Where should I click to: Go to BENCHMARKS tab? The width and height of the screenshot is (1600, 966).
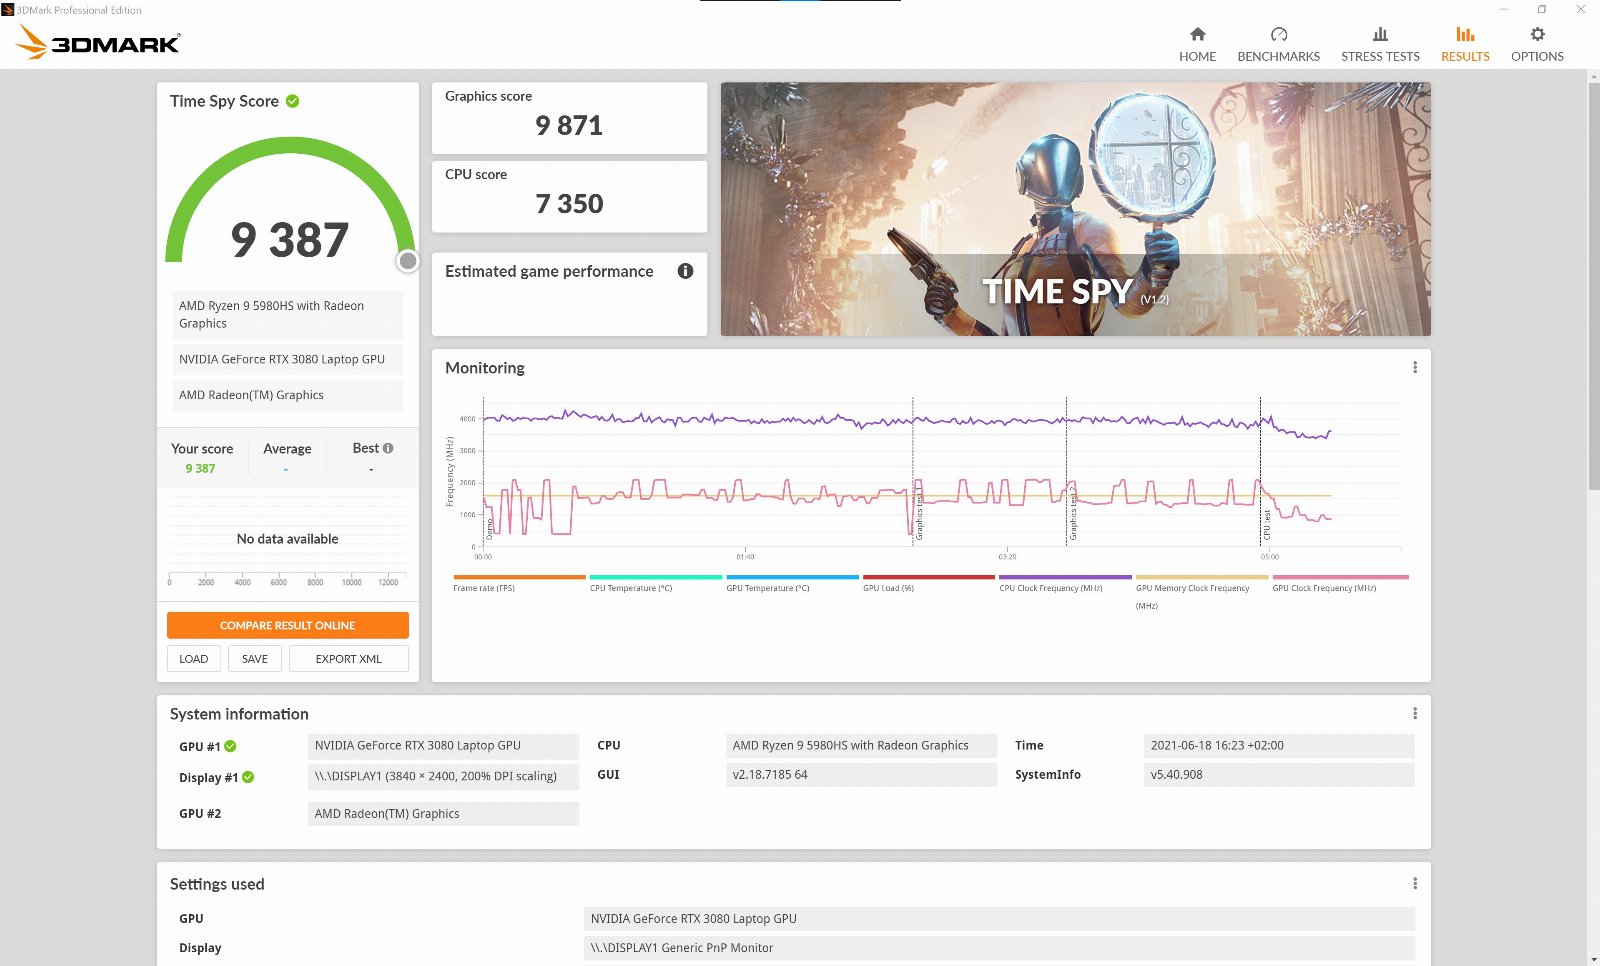tap(1278, 45)
